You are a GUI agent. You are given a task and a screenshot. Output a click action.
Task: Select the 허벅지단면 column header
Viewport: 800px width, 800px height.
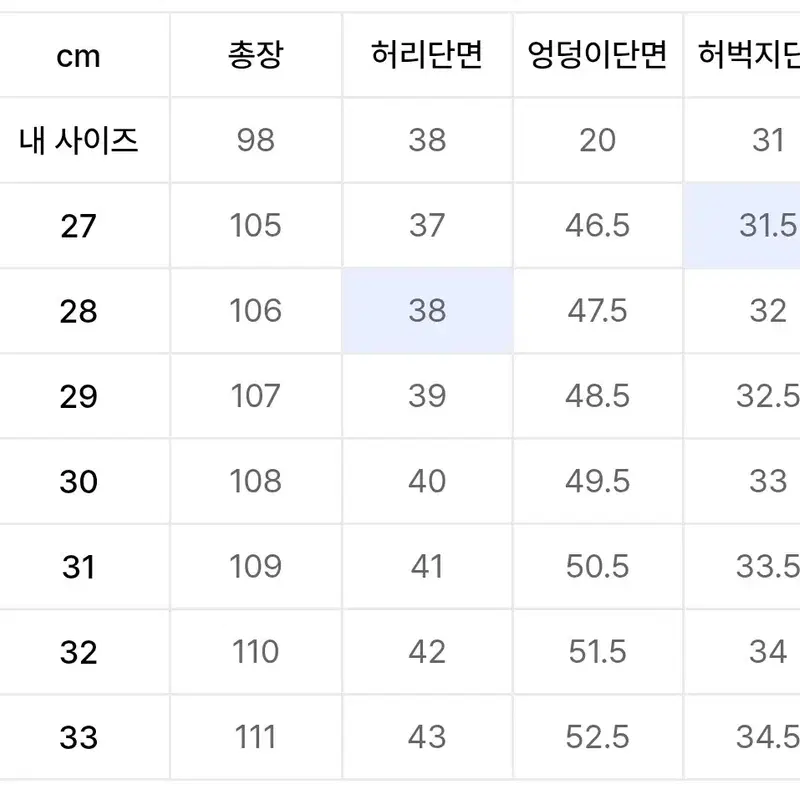point(742,55)
